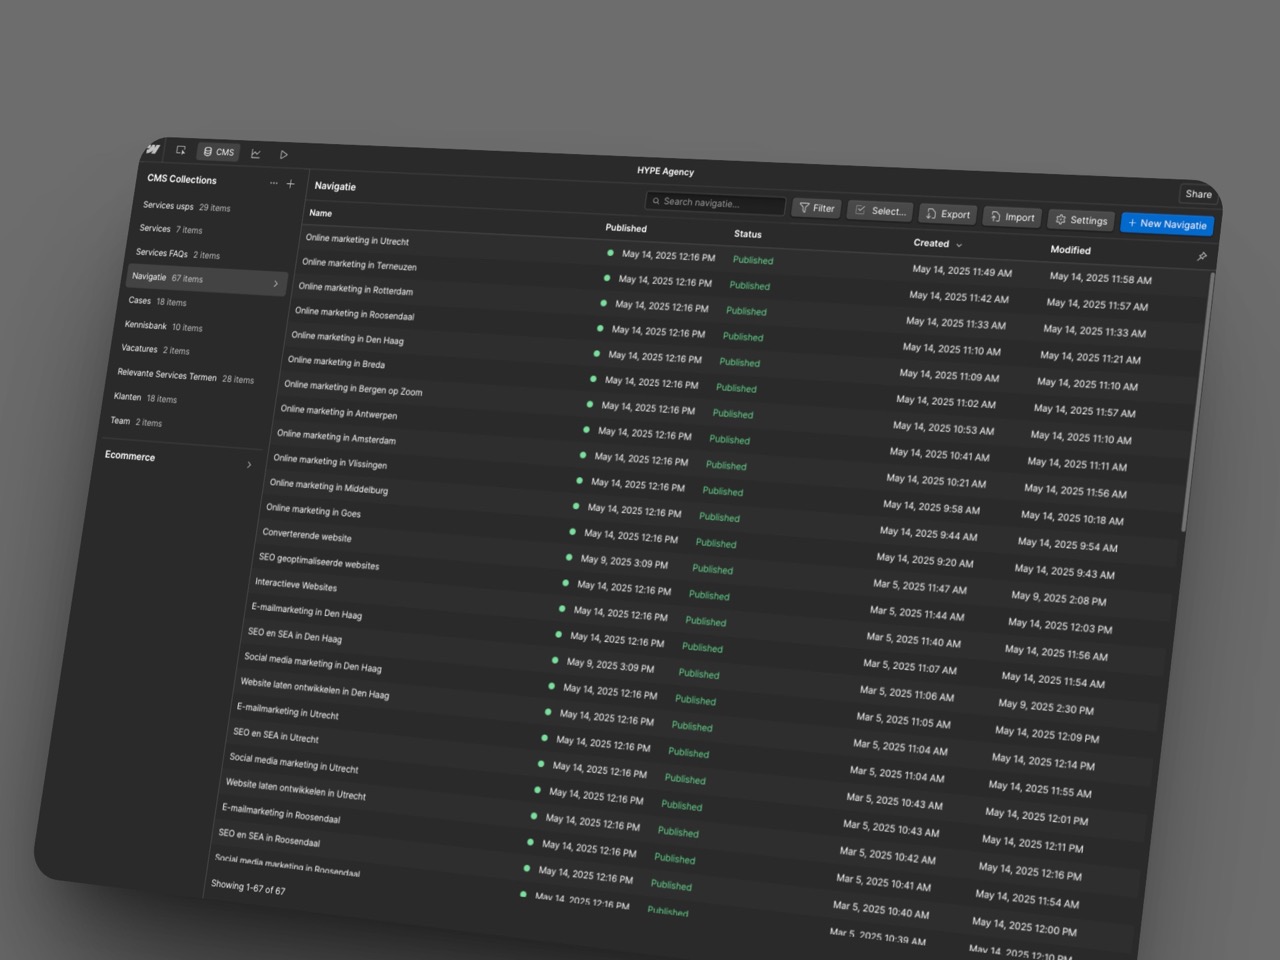Open the Webflow logo menu
This screenshot has height=960, width=1280.
153,149
